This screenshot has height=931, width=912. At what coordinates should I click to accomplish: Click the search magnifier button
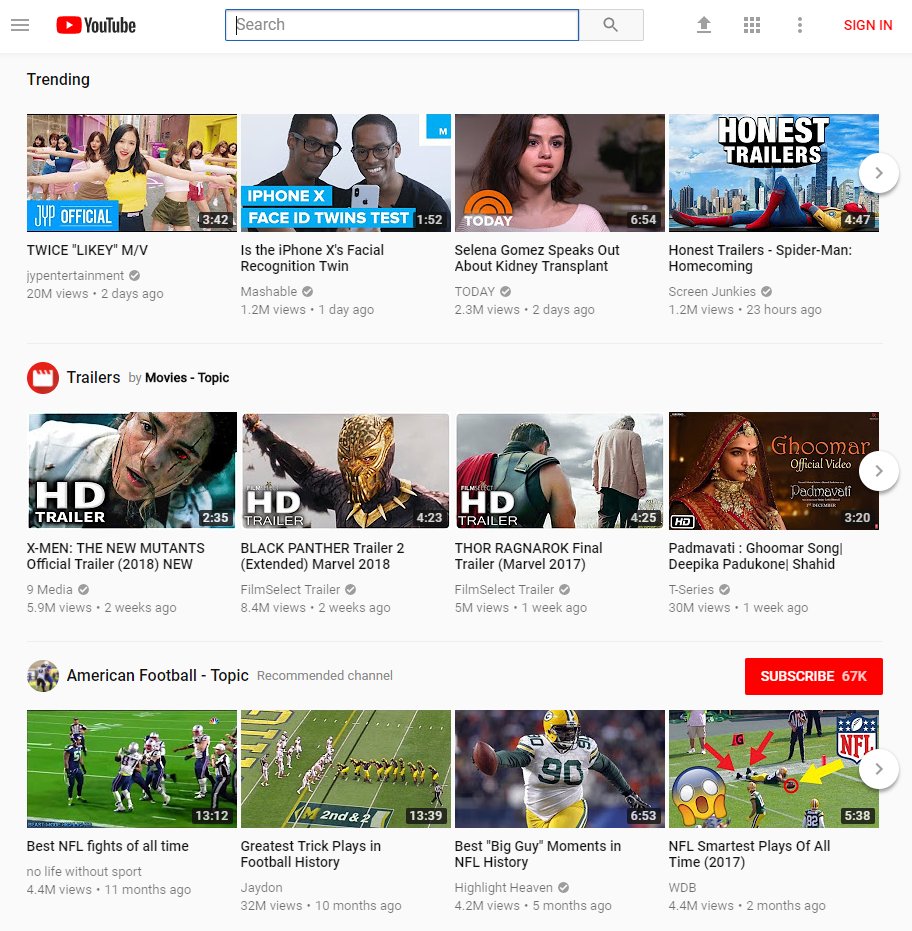click(611, 25)
